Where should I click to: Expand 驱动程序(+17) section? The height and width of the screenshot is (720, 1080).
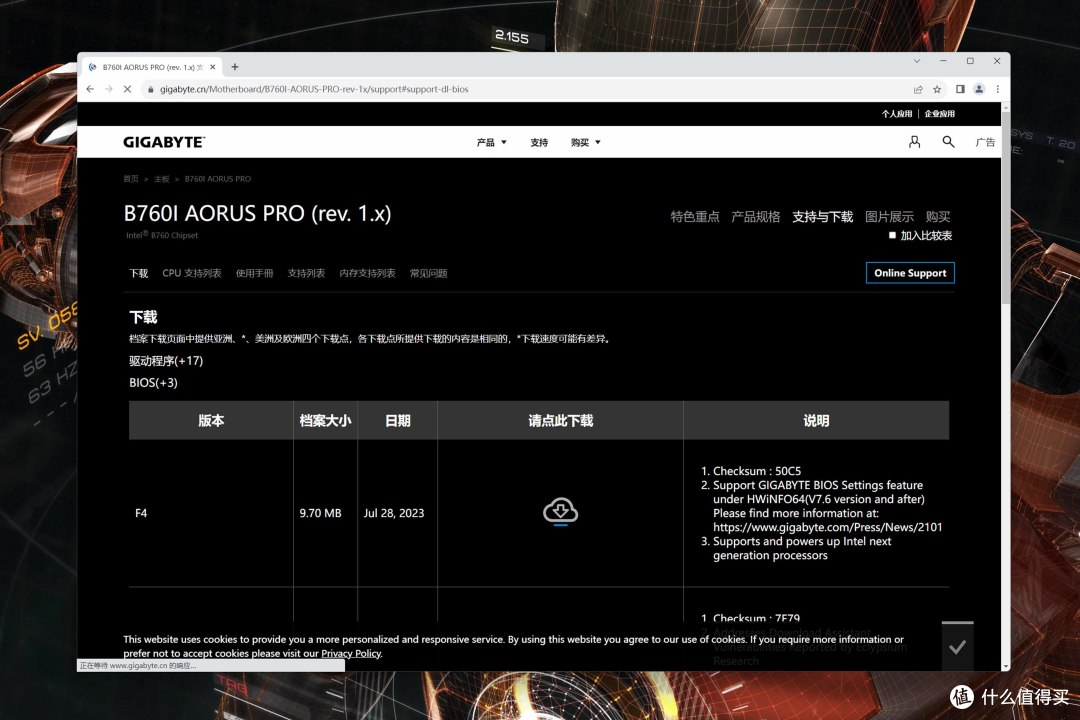click(166, 360)
